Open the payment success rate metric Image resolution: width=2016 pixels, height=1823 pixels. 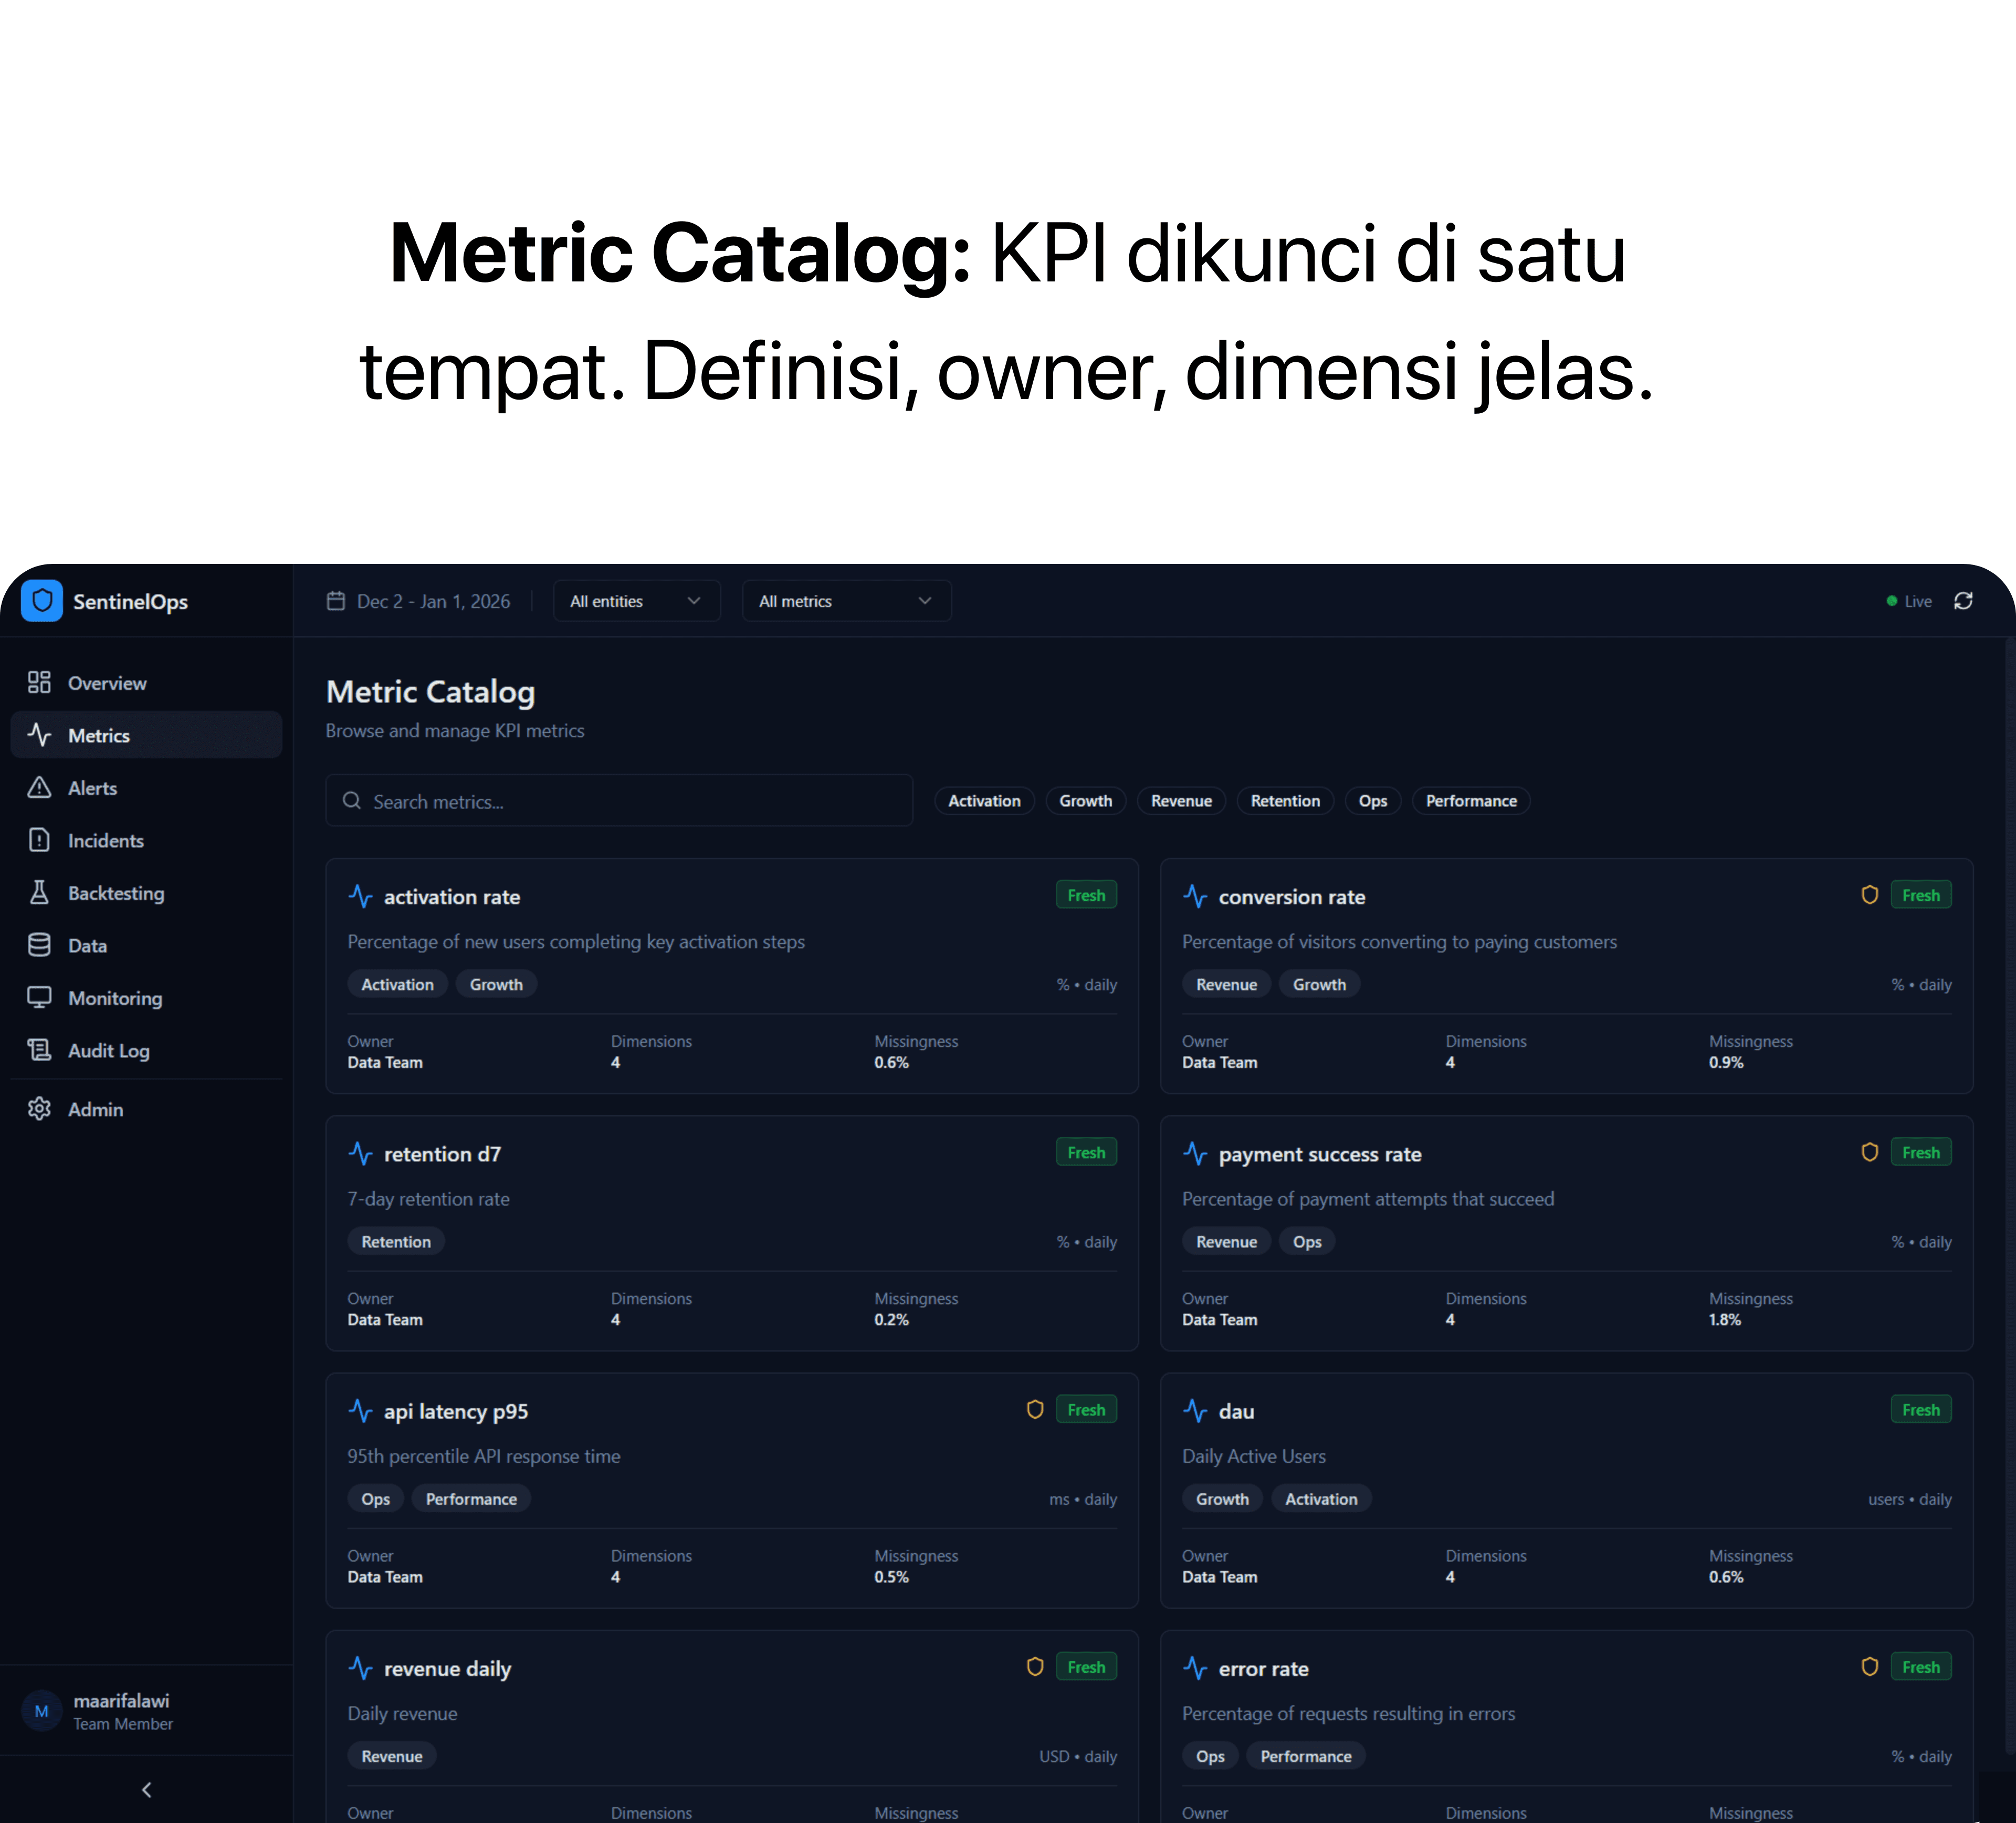[1319, 1154]
